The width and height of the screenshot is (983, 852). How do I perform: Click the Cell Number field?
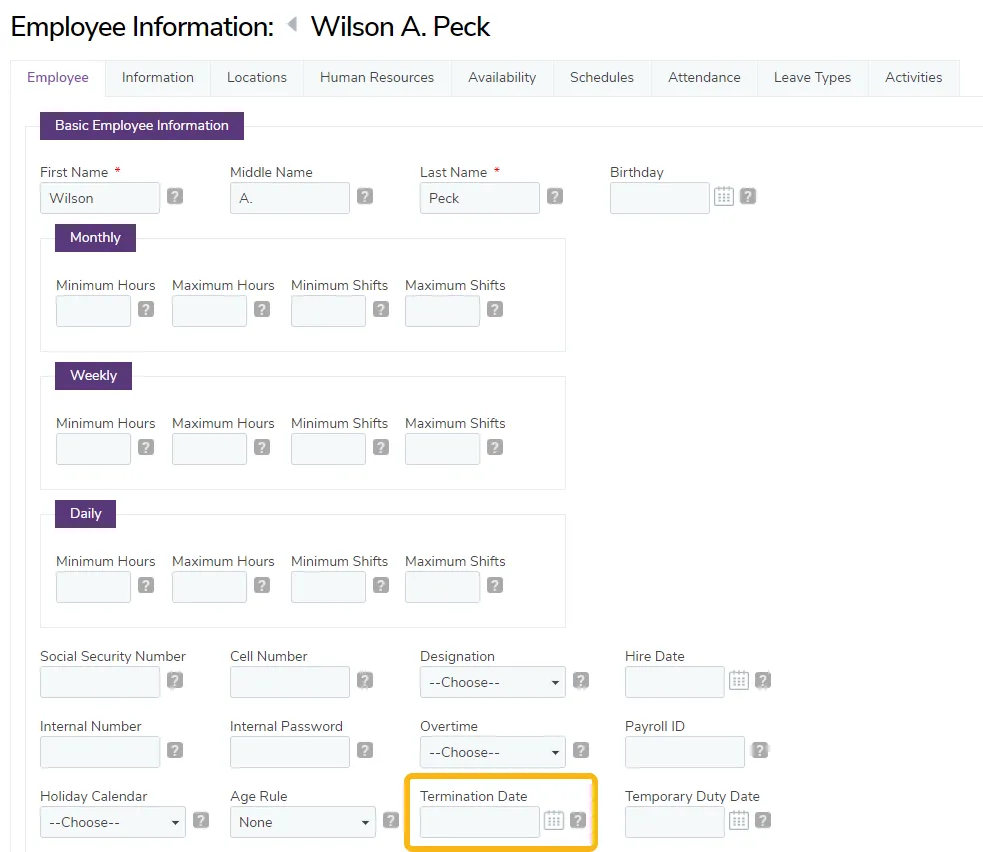(x=290, y=682)
